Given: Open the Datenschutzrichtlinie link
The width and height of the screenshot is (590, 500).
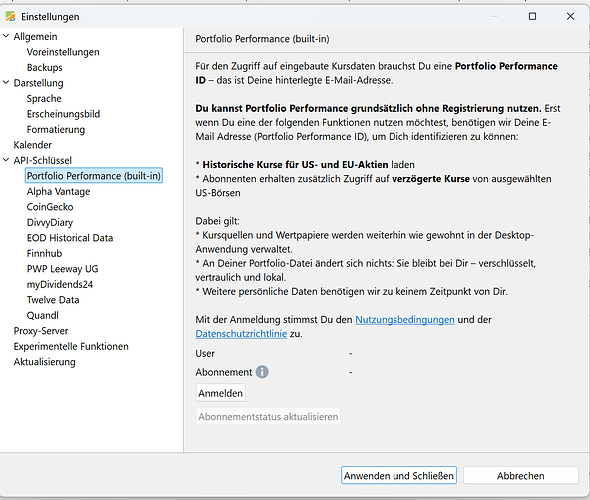Looking at the screenshot, I should [x=241, y=334].
